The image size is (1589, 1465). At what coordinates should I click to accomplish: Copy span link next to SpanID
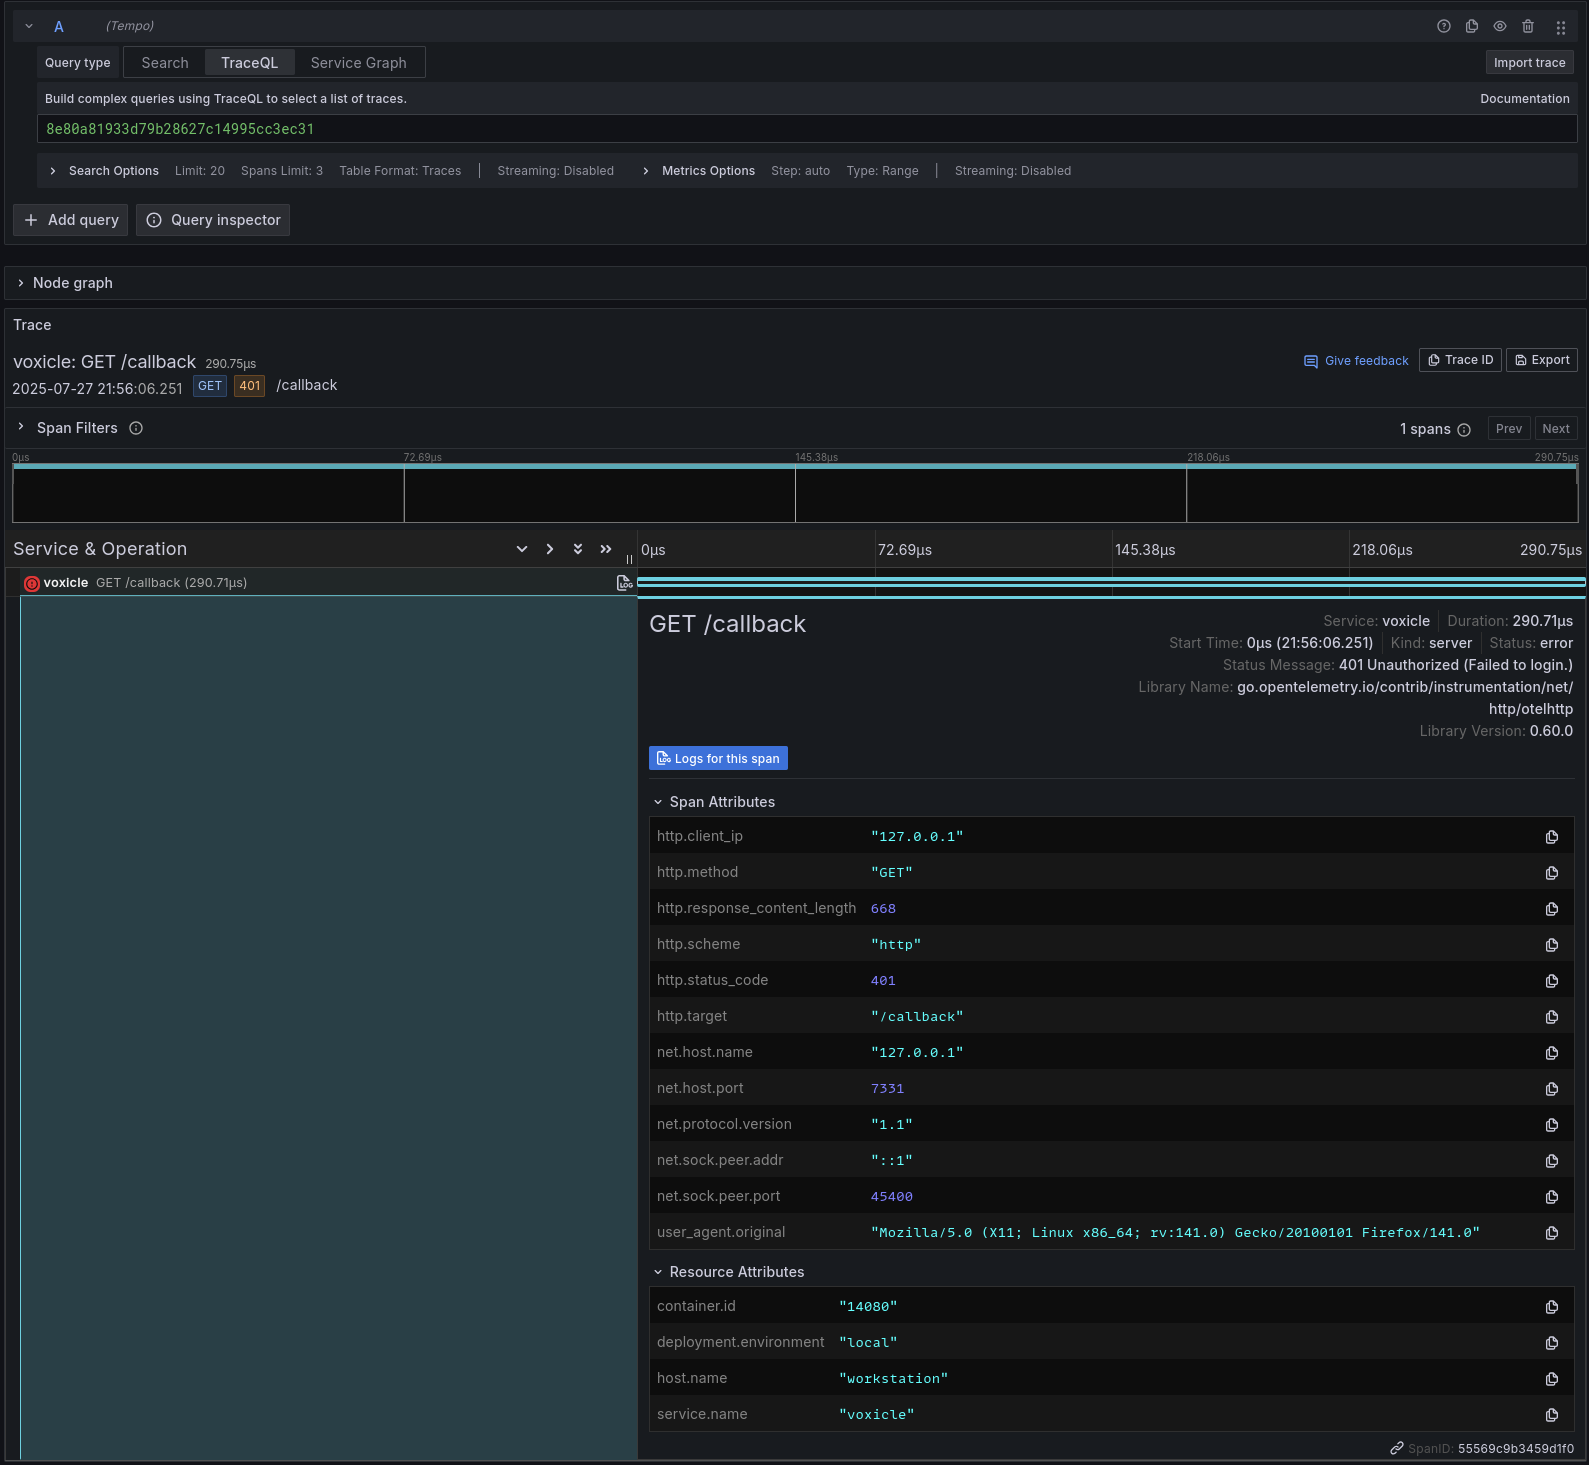[x=1396, y=1448]
